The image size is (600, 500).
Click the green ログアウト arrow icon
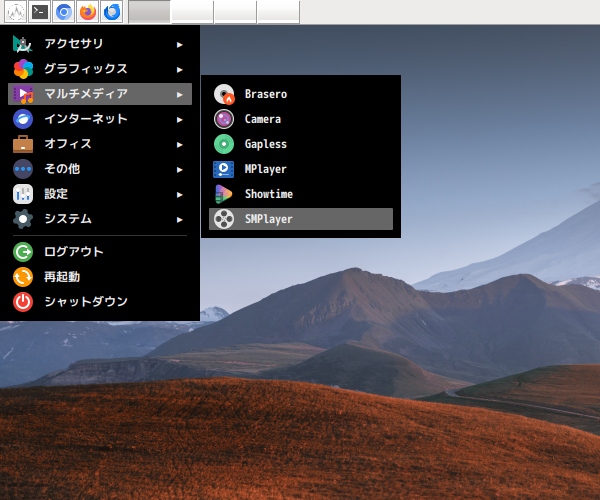(x=23, y=252)
